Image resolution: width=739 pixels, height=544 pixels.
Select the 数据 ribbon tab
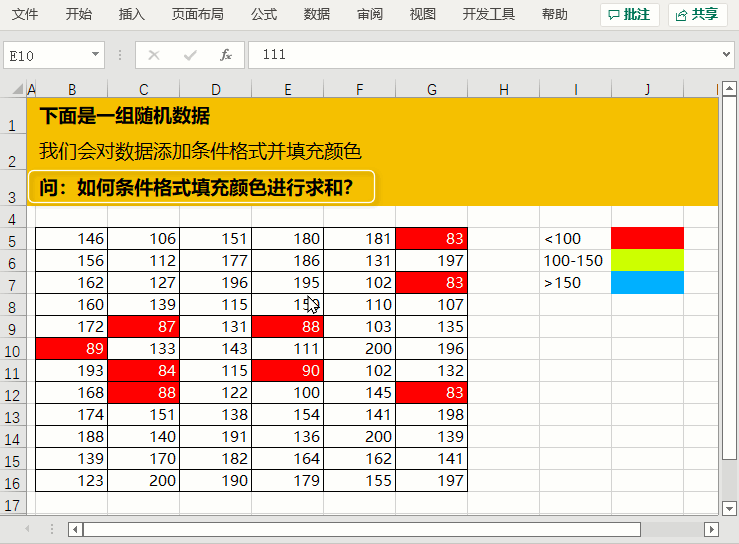317,15
